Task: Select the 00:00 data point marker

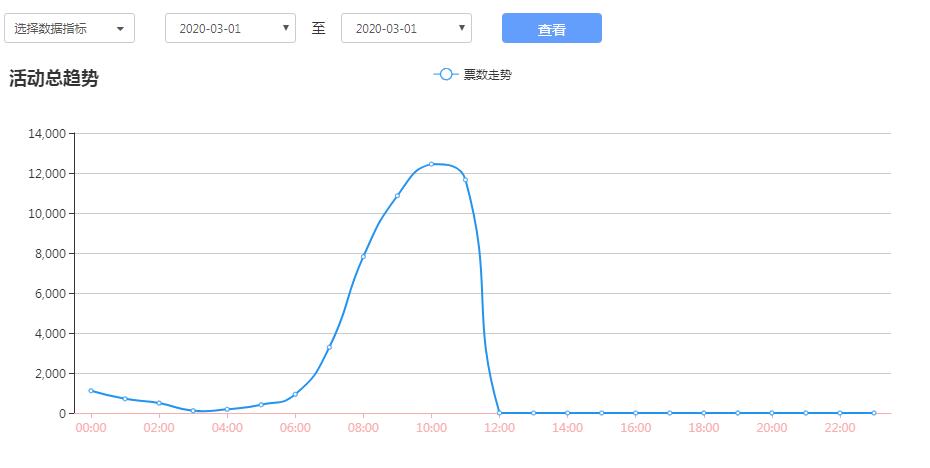Action: pyautogui.click(x=91, y=391)
